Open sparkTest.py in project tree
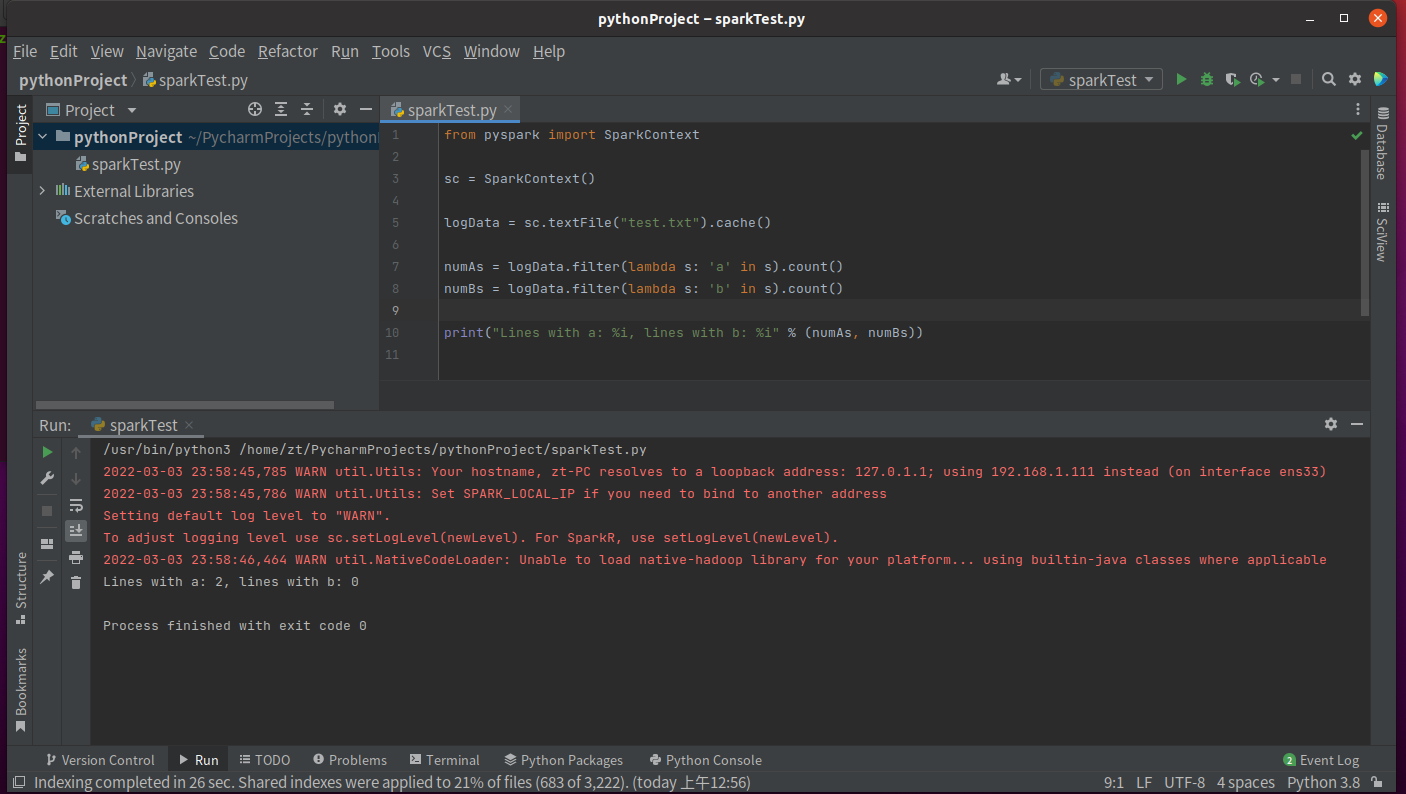 click(x=136, y=164)
